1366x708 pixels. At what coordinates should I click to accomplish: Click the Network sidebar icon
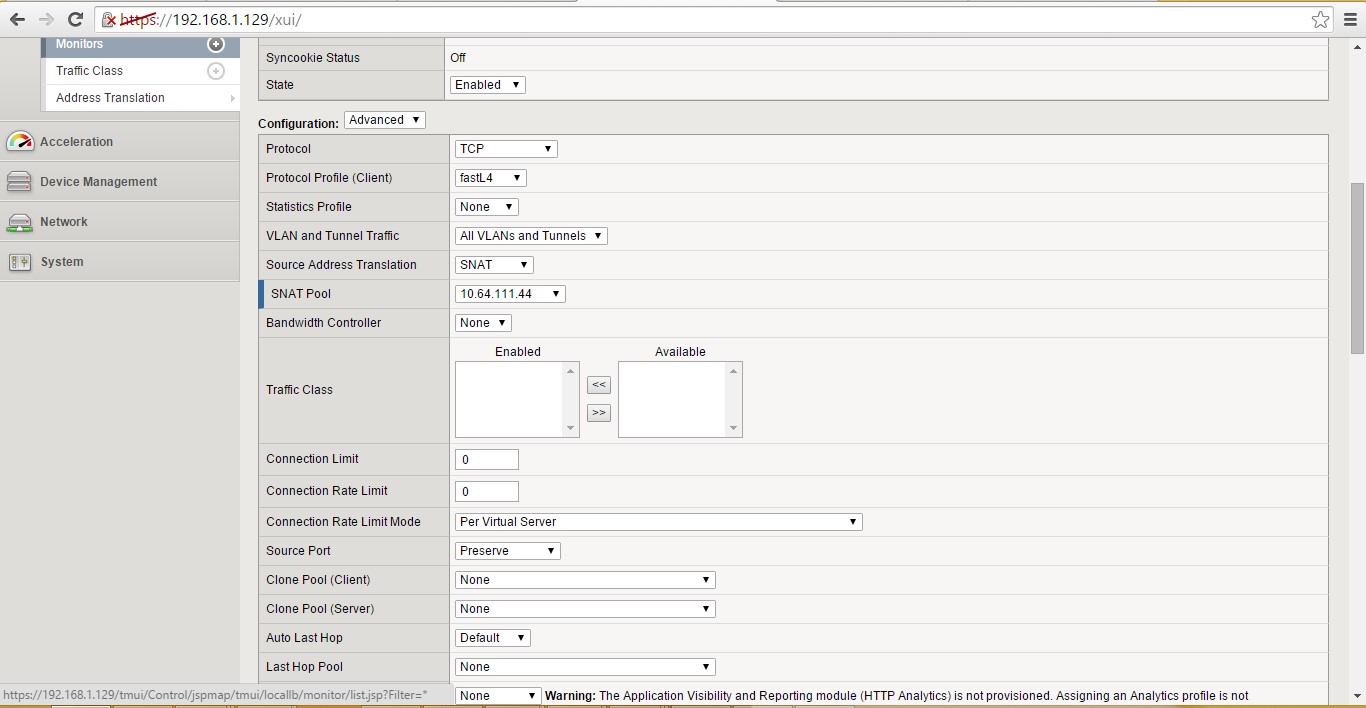pyautogui.click(x=21, y=221)
